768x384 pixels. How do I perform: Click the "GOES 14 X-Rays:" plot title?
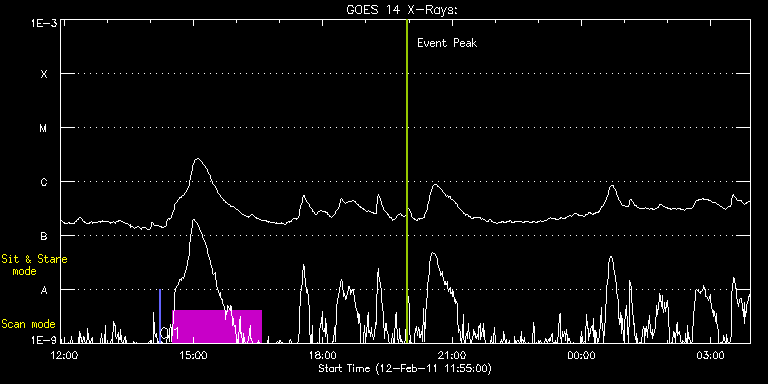coord(402,10)
